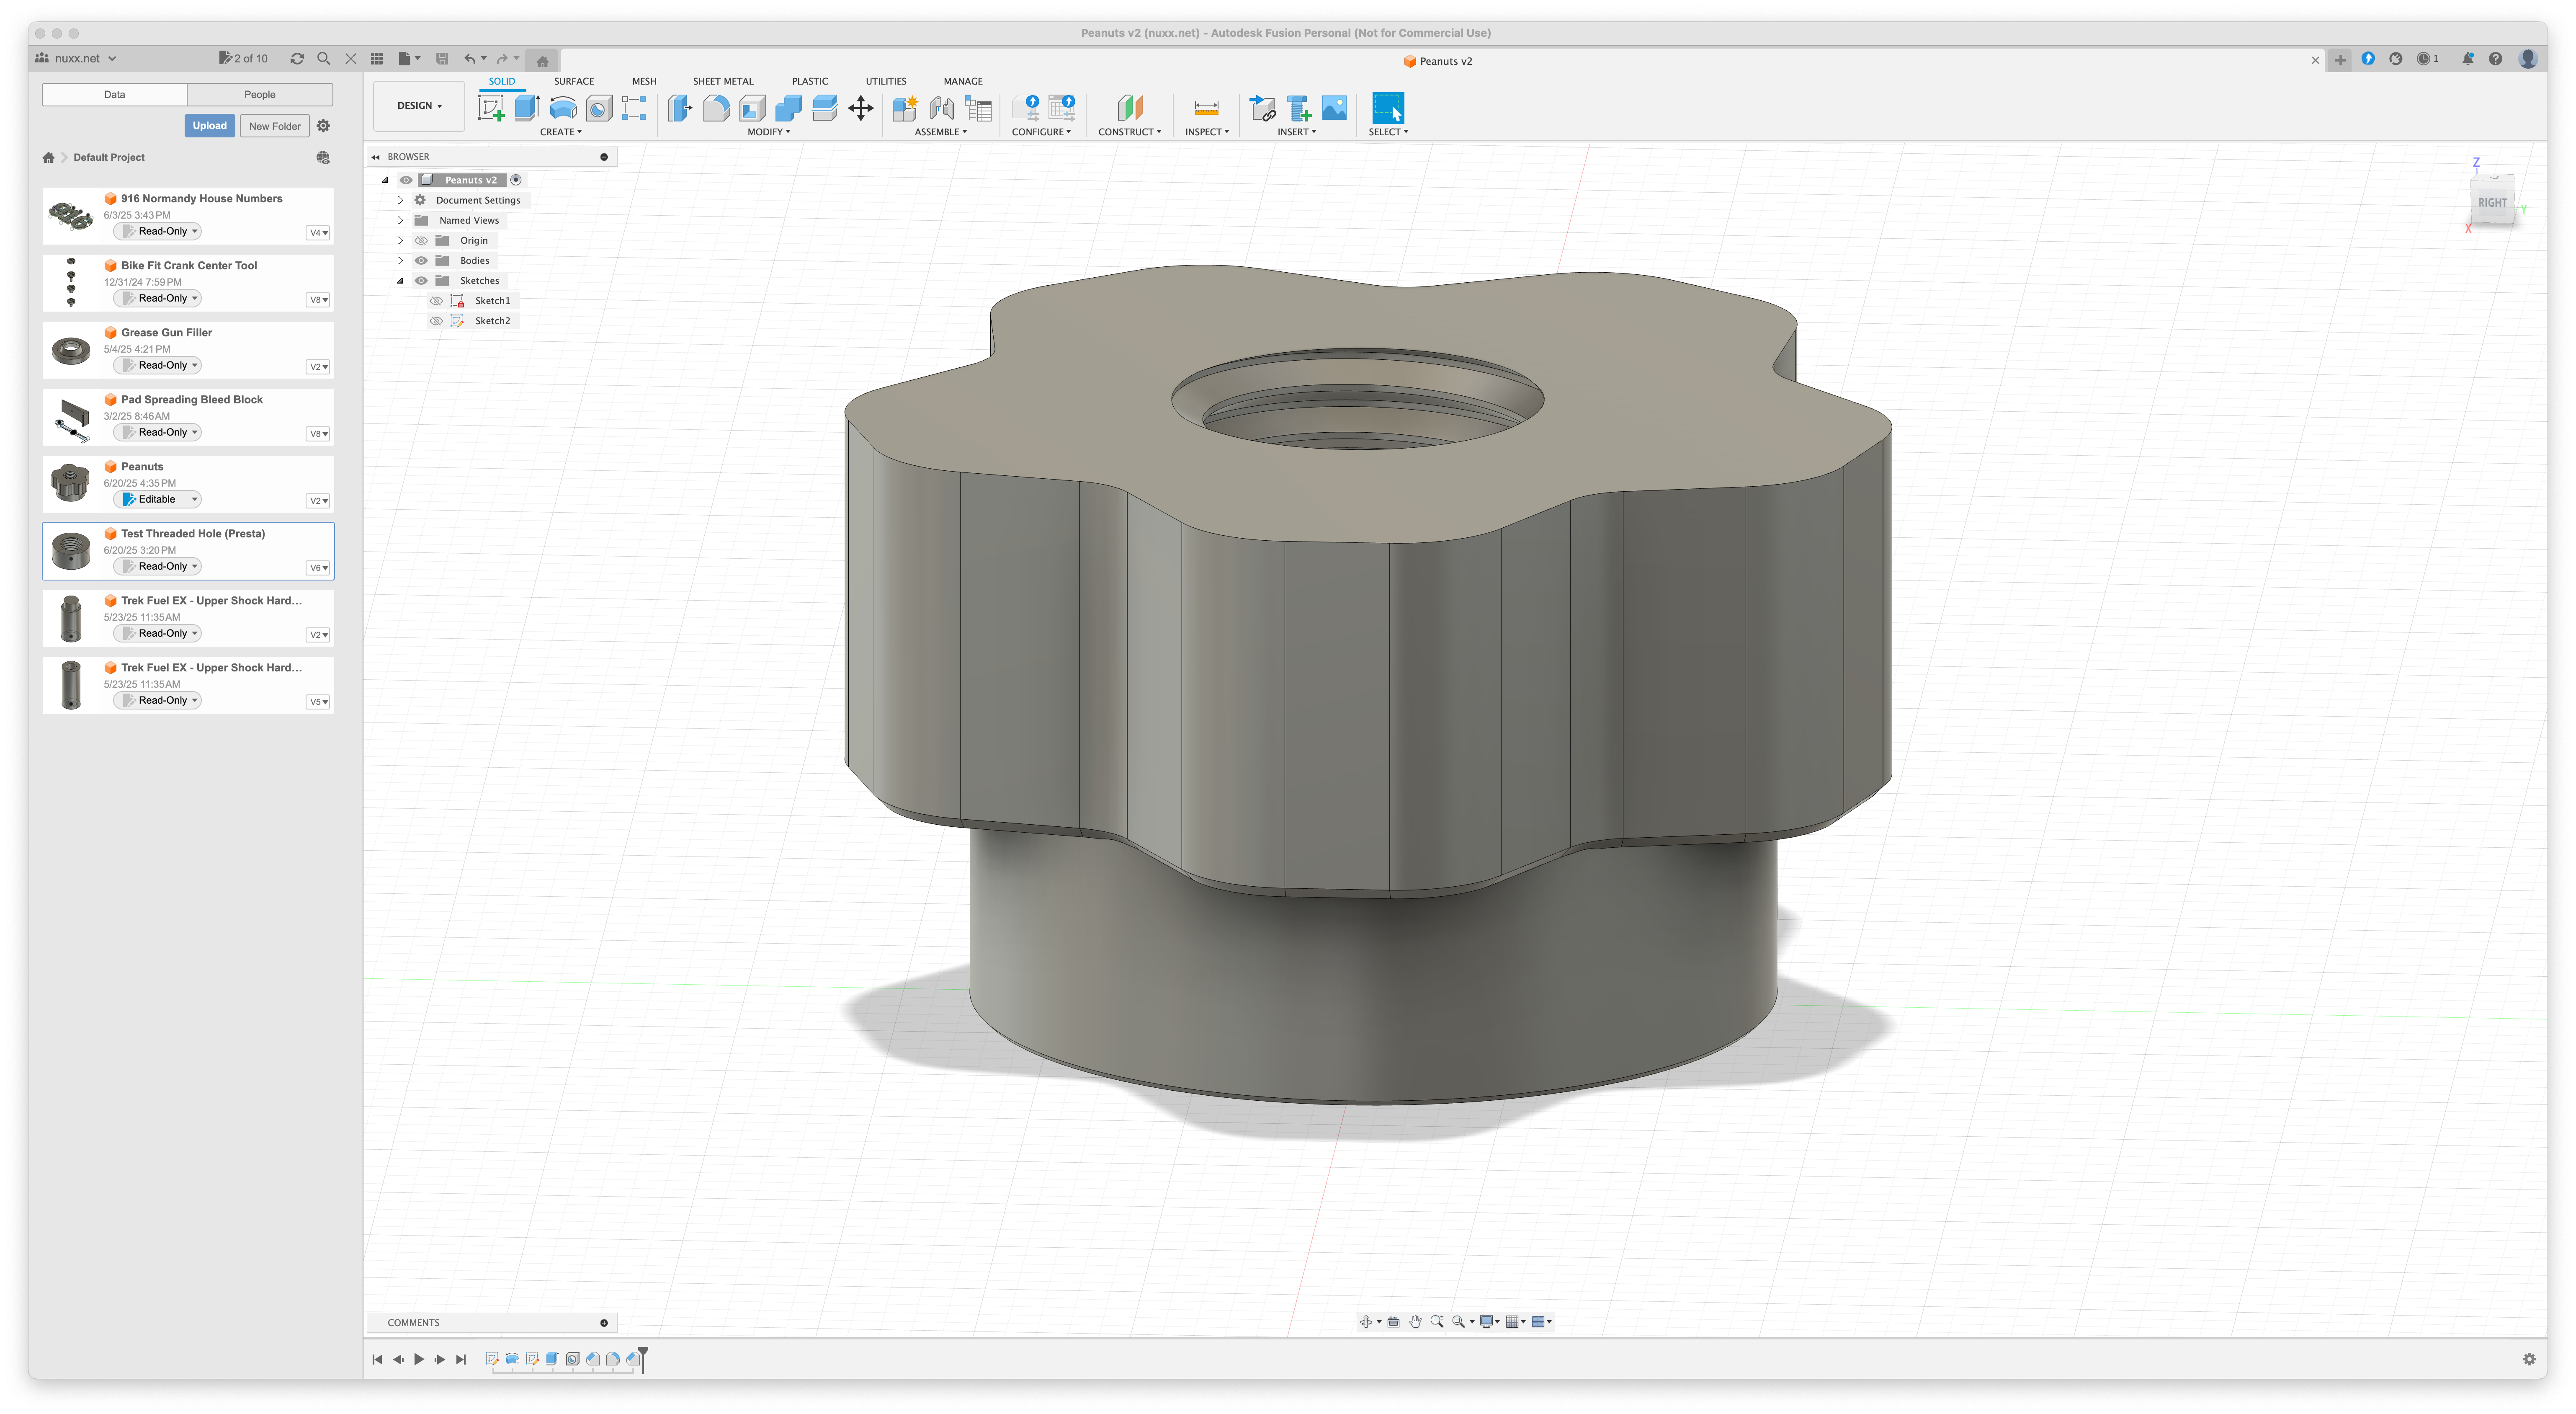The image size is (2576, 1414).
Task: Toggle visibility of Origin folder
Action: tap(421, 240)
